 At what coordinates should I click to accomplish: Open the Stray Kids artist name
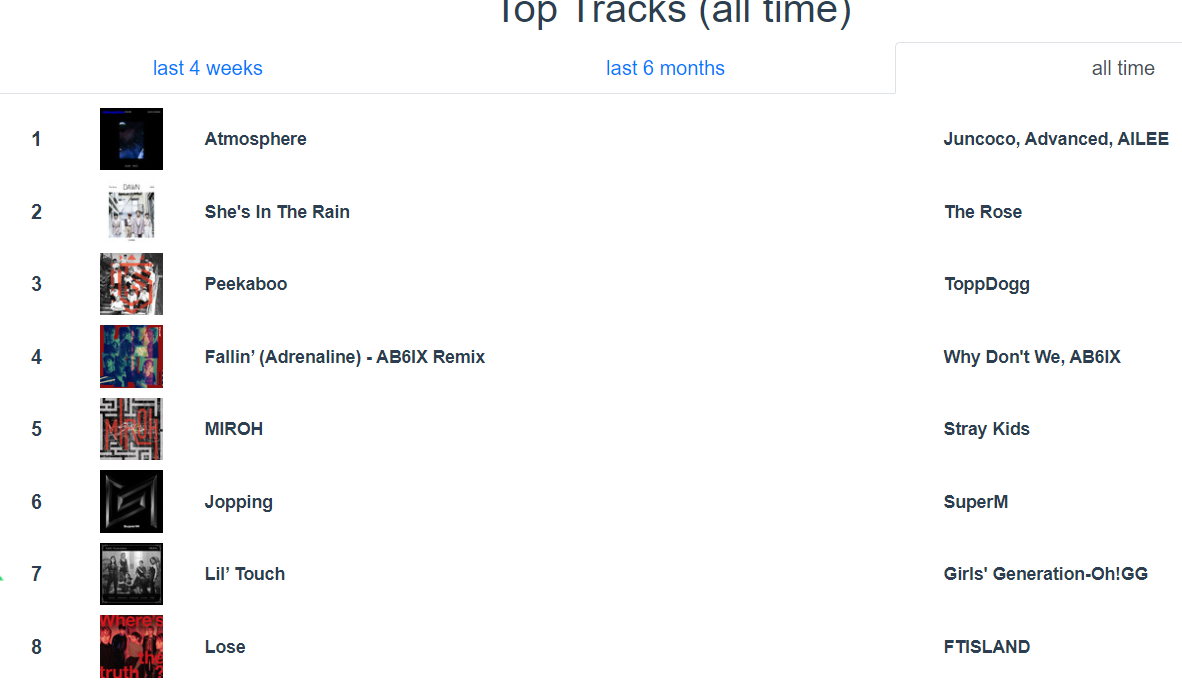[x=986, y=429]
